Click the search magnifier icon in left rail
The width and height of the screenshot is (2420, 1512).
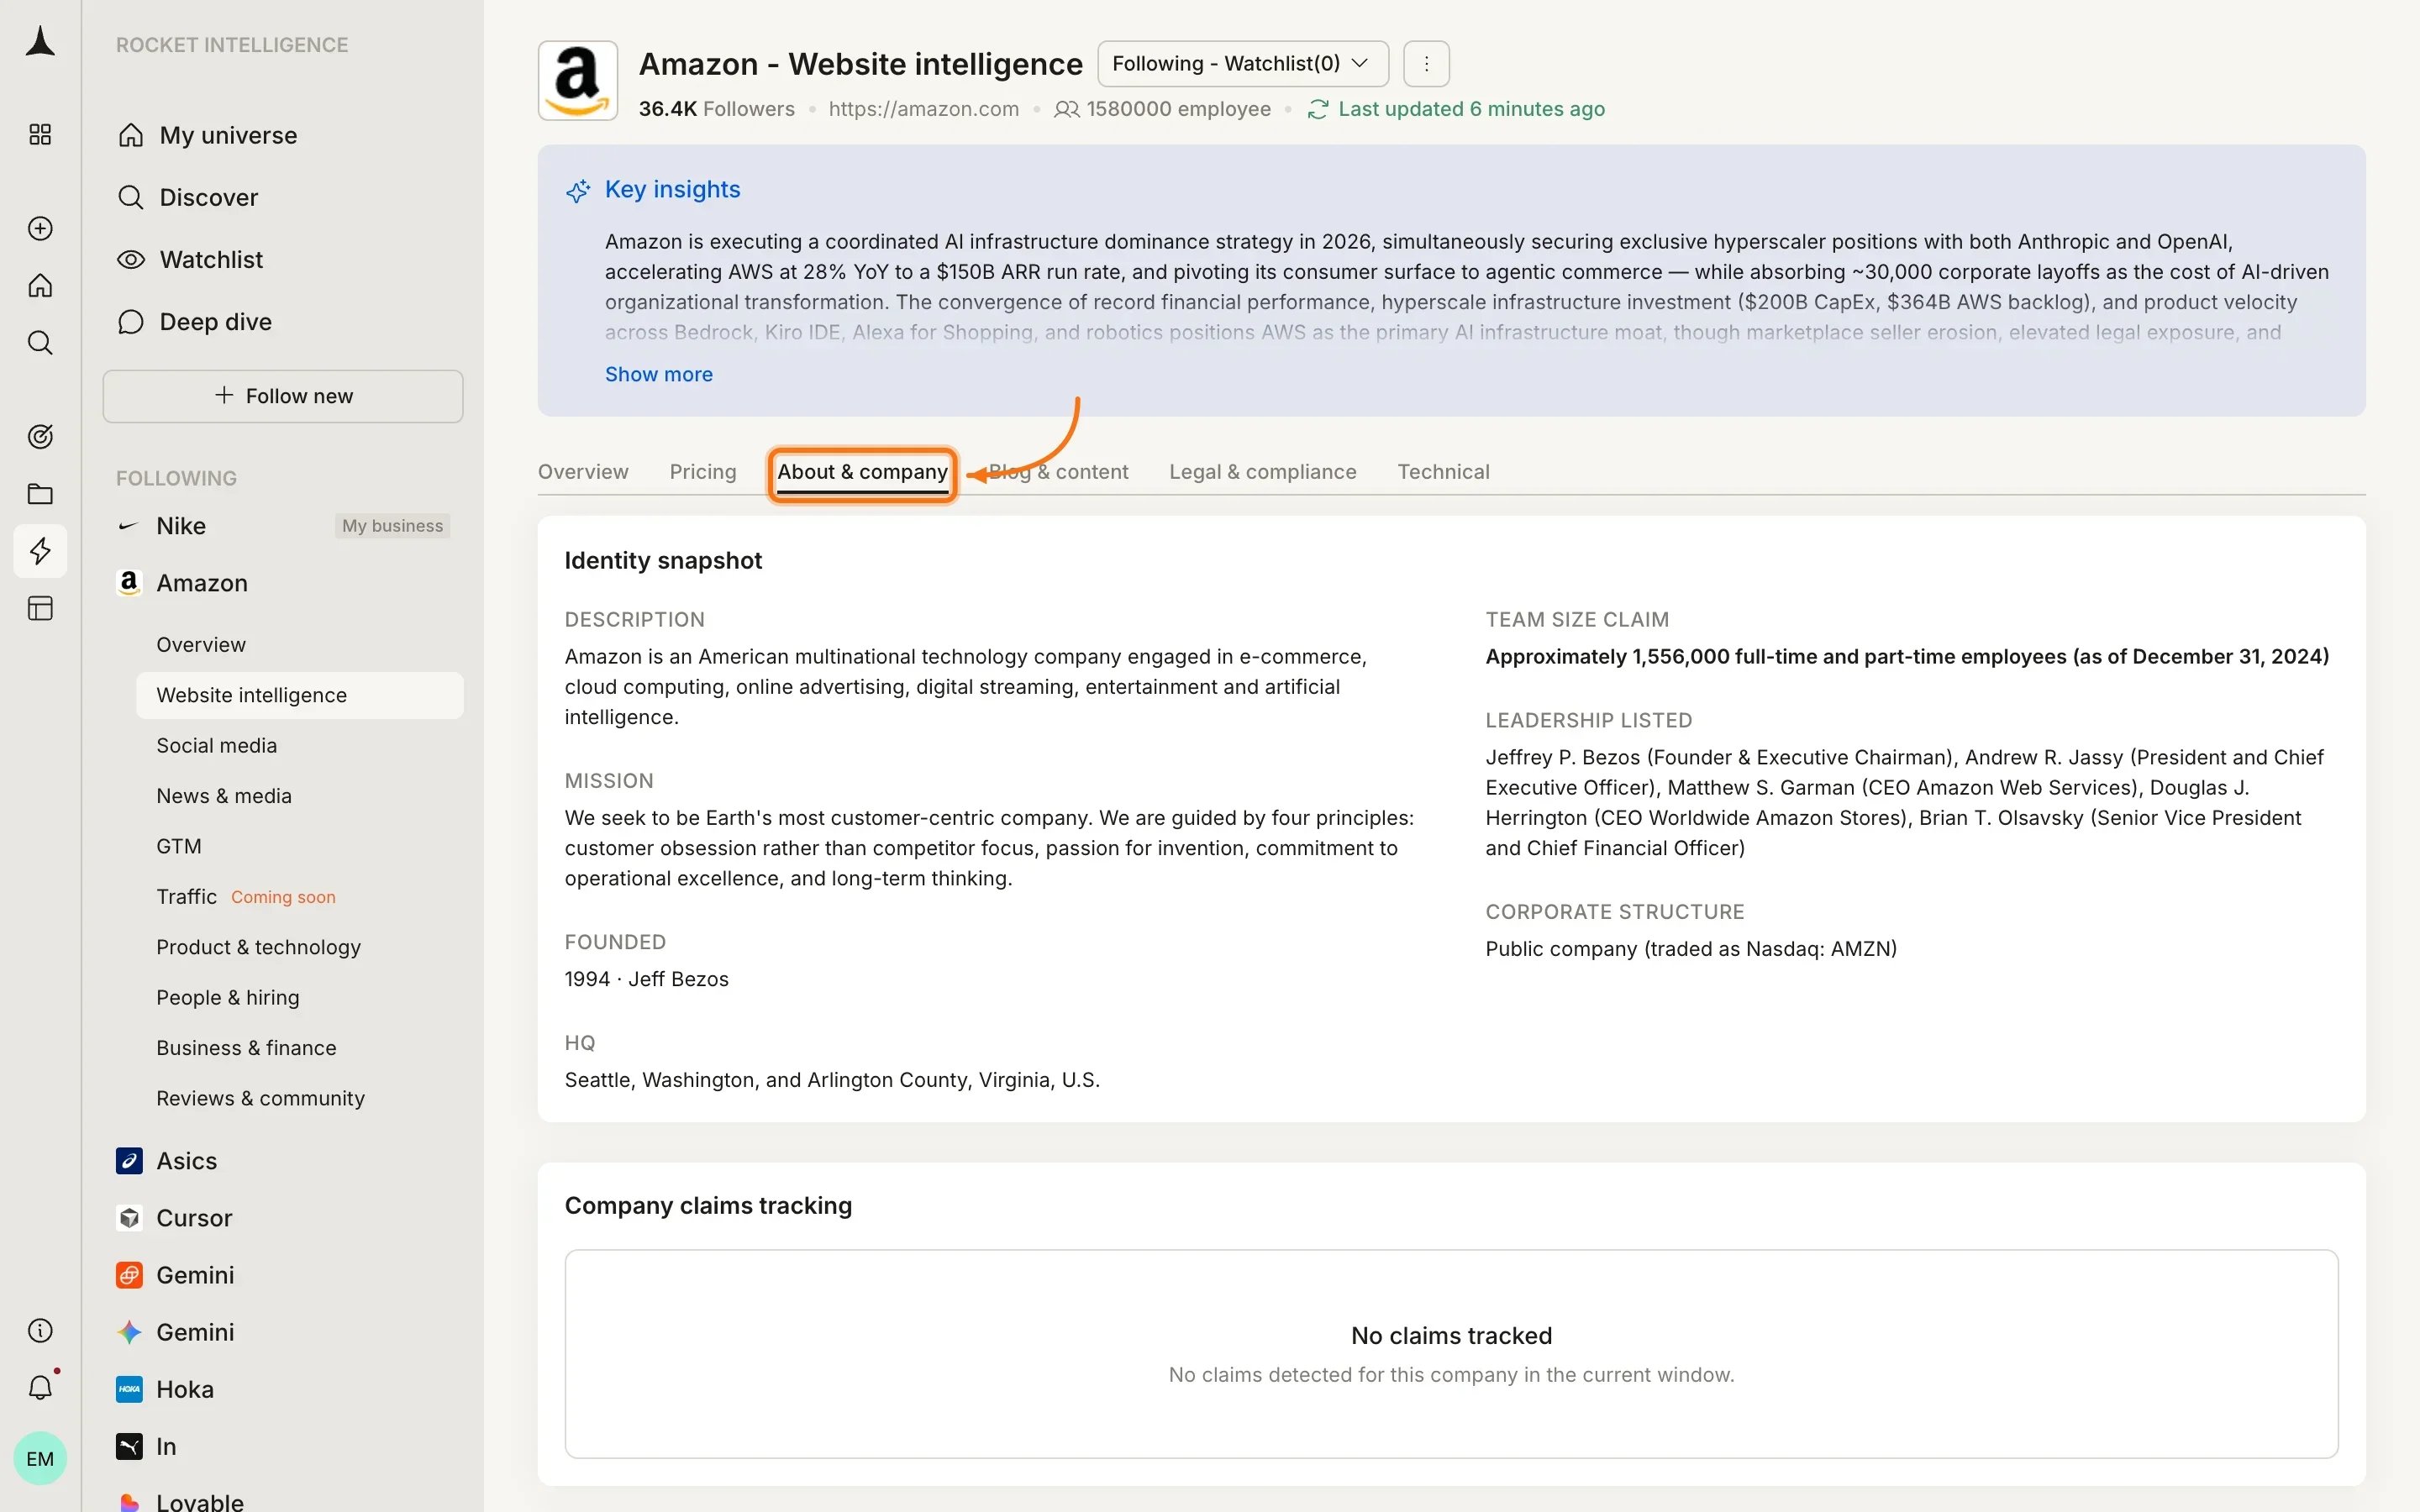pos(40,343)
